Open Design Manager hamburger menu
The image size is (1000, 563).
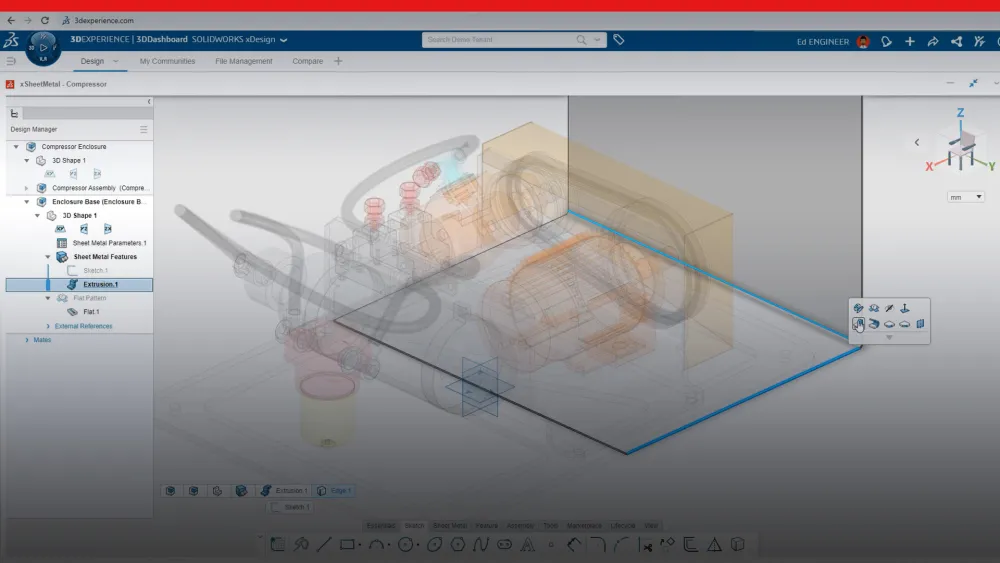143,129
